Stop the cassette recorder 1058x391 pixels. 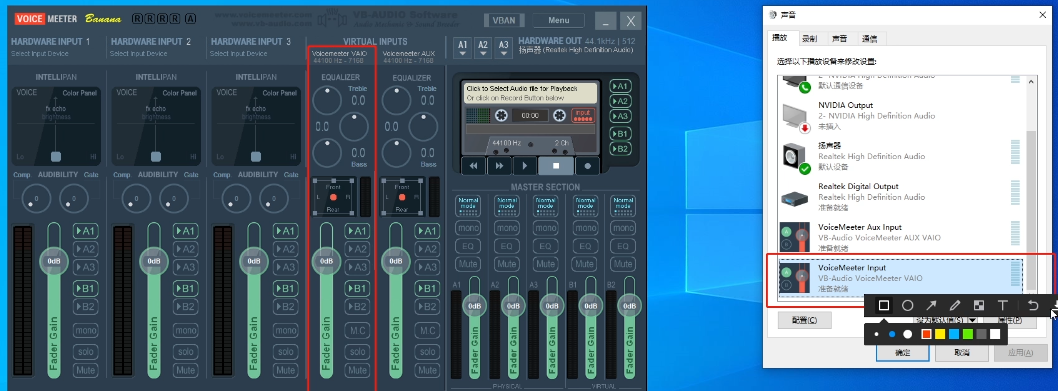click(556, 165)
